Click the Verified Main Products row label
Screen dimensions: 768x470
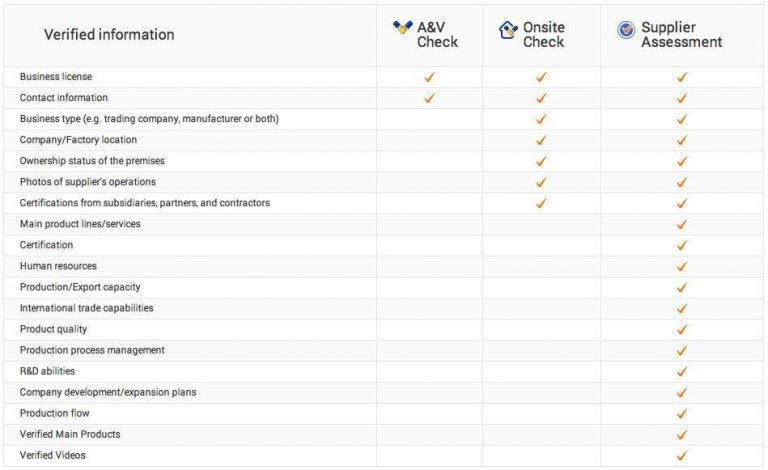coord(70,434)
